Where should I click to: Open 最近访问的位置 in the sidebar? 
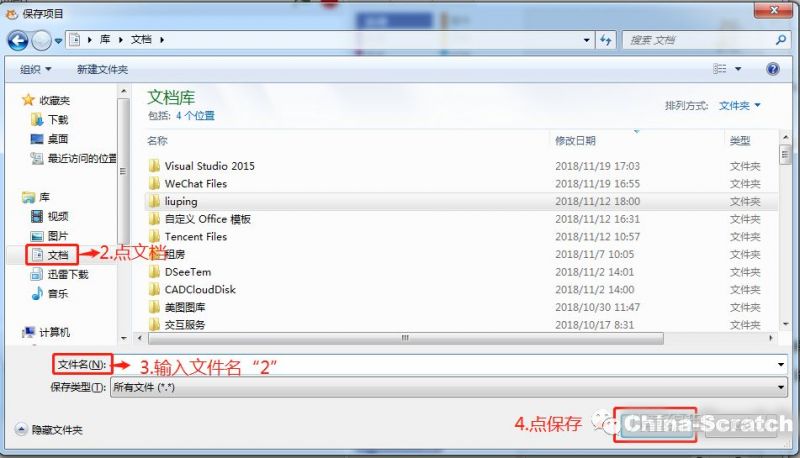(81, 158)
